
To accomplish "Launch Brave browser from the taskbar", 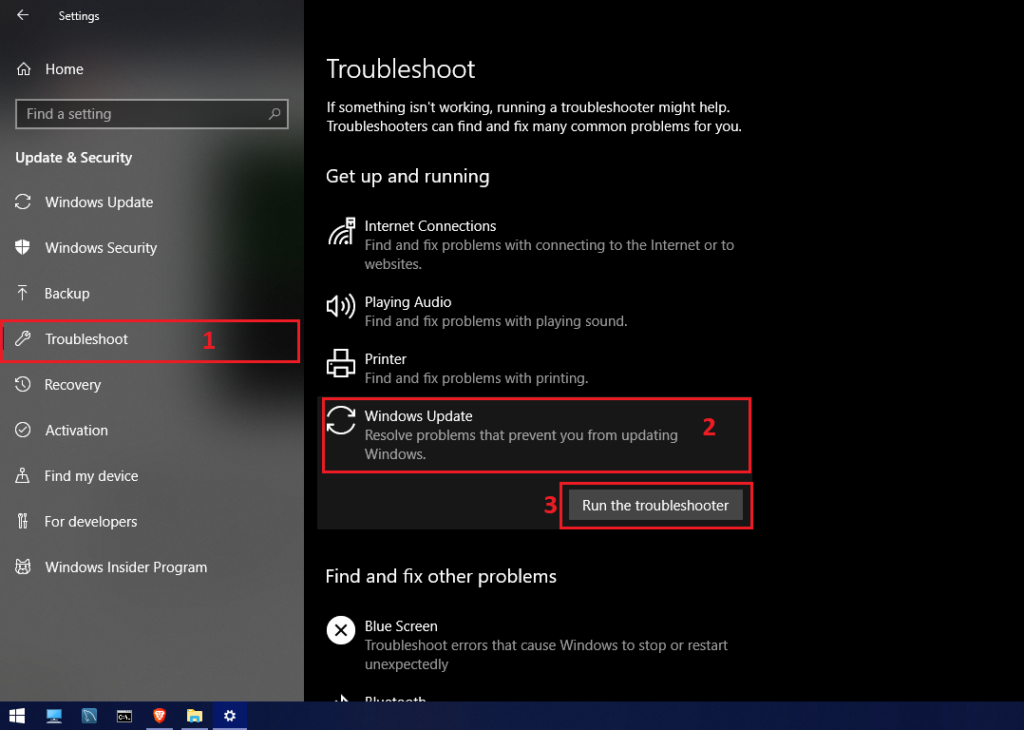I will 159,716.
